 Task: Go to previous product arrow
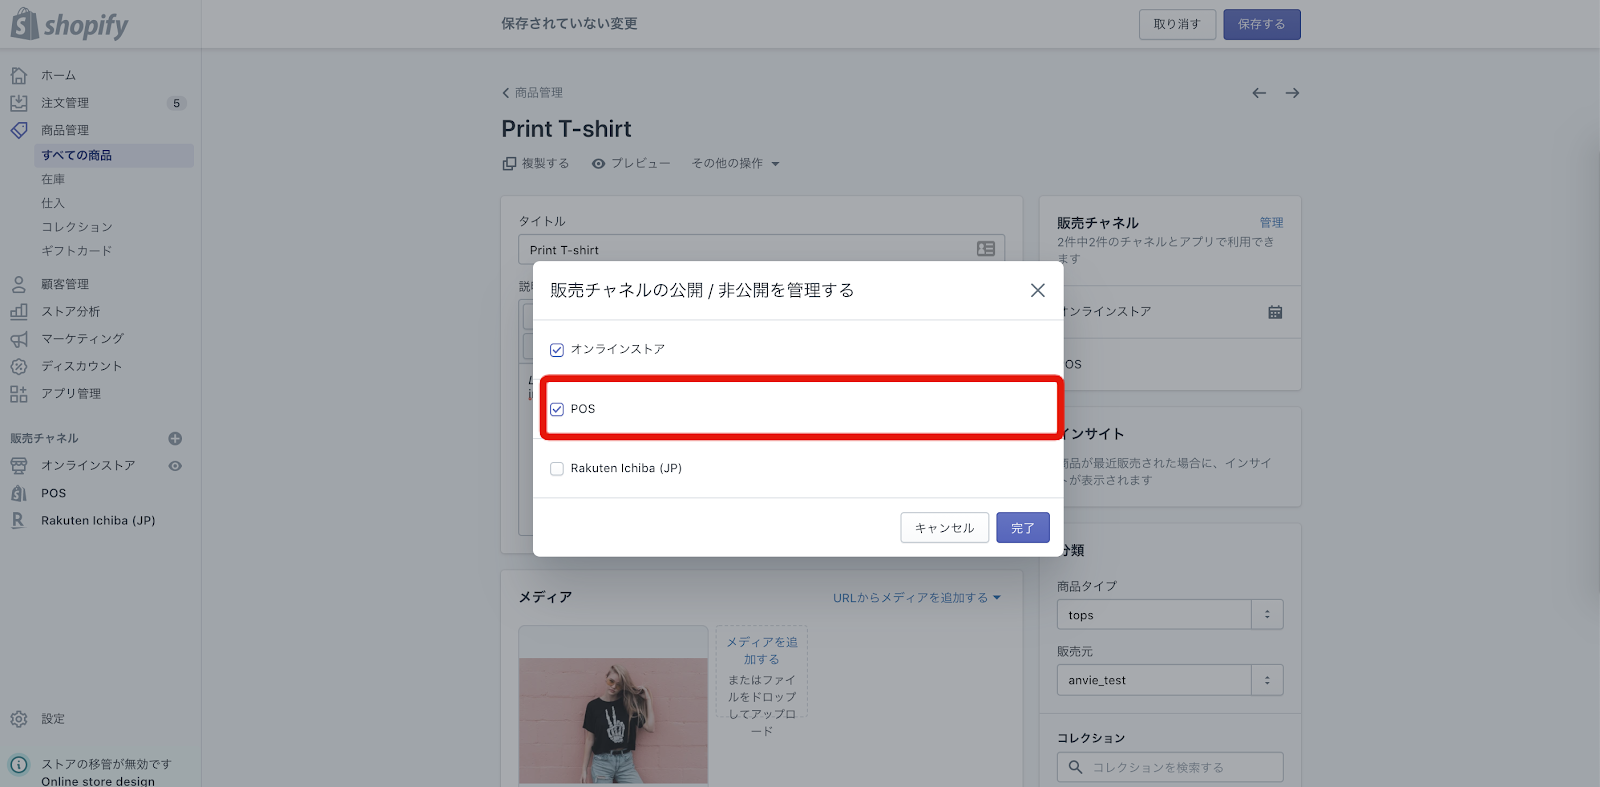pyautogui.click(x=1259, y=93)
